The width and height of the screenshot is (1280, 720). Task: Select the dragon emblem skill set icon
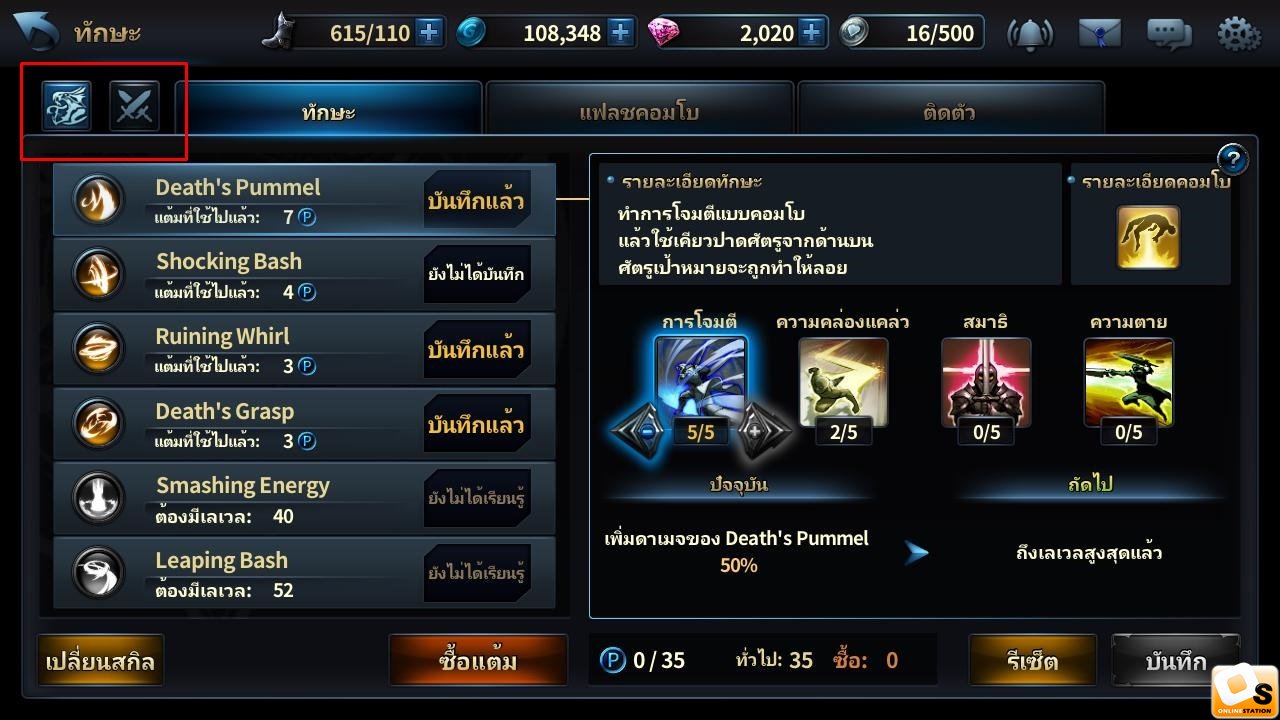pos(67,106)
